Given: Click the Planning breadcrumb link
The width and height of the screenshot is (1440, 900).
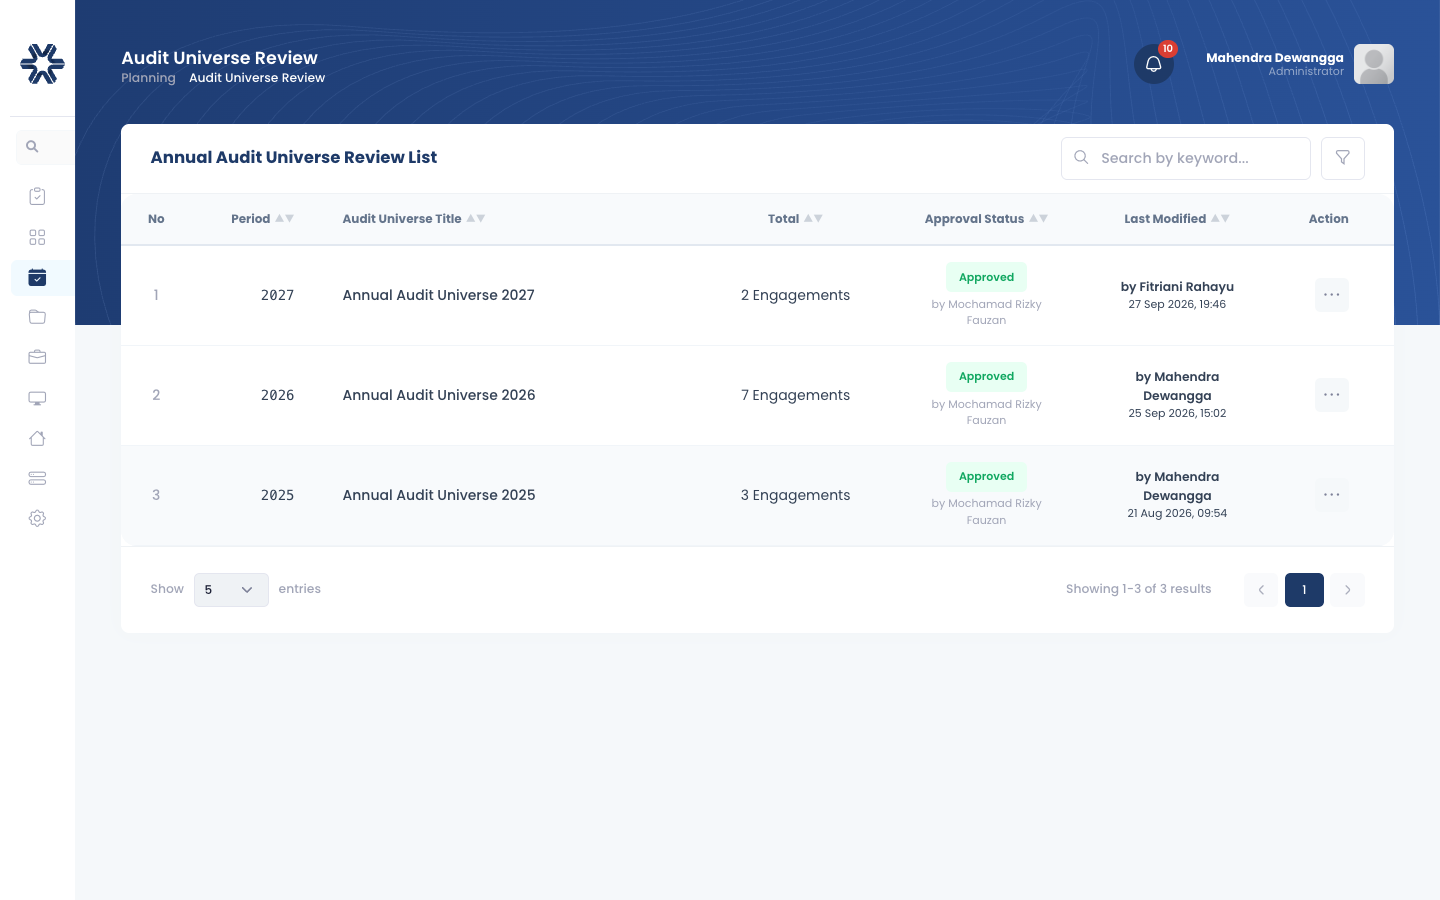Looking at the screenshot, I should click(148, 78).
